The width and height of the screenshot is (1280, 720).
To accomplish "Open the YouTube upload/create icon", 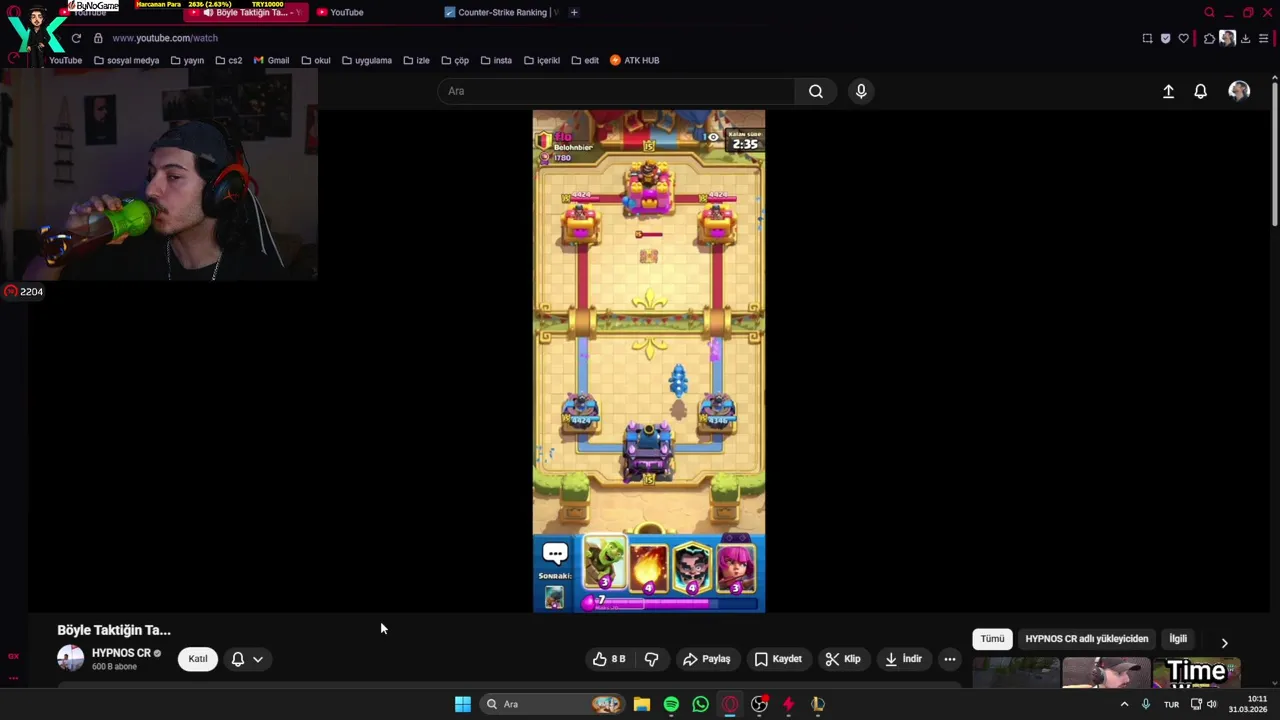I will point(1168,91).
